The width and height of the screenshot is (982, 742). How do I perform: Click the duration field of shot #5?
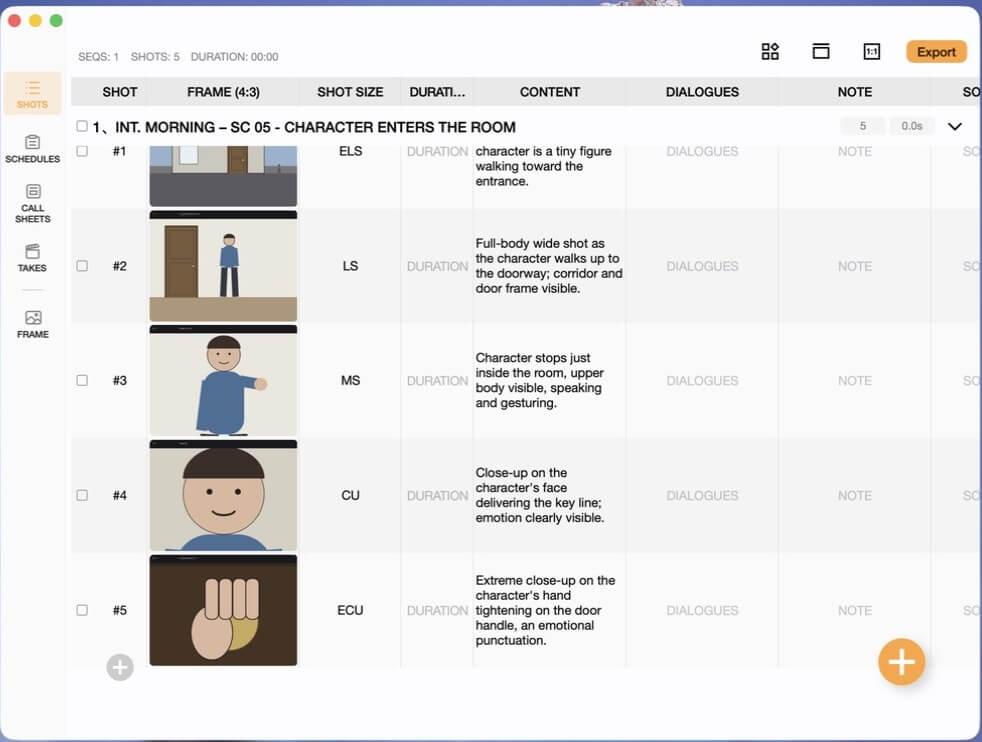coord(437,611)
